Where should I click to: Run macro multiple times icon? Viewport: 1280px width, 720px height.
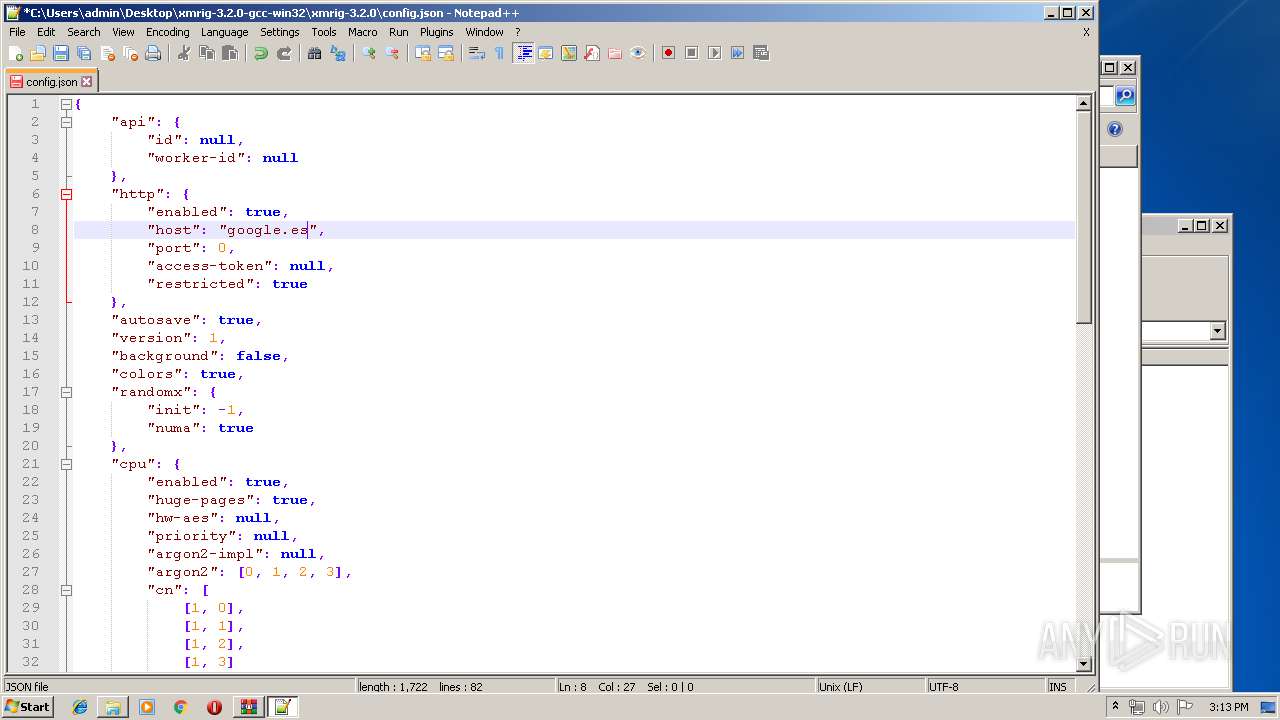tap(738, 53)
